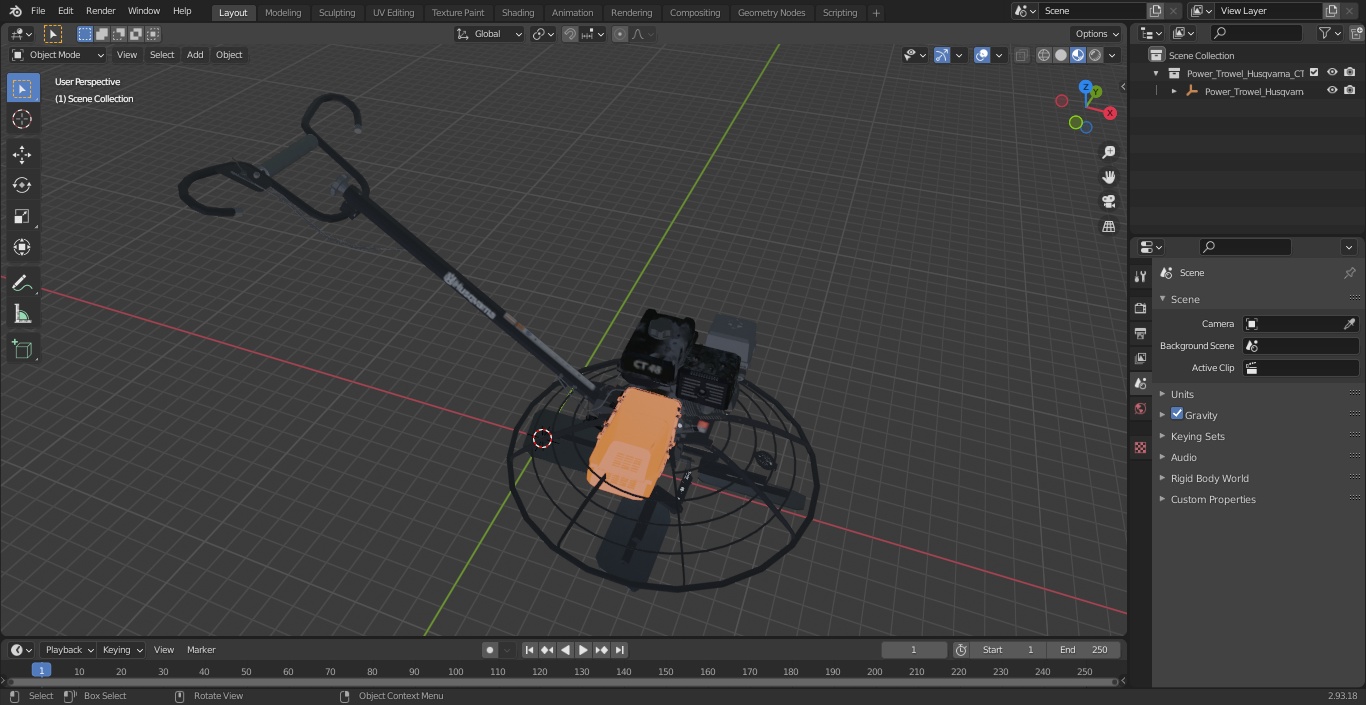1366x705 pixels.
Task: Switch perspective/orthographic view grid icon
Action: pyautogui.click(x=1109, y=226)
